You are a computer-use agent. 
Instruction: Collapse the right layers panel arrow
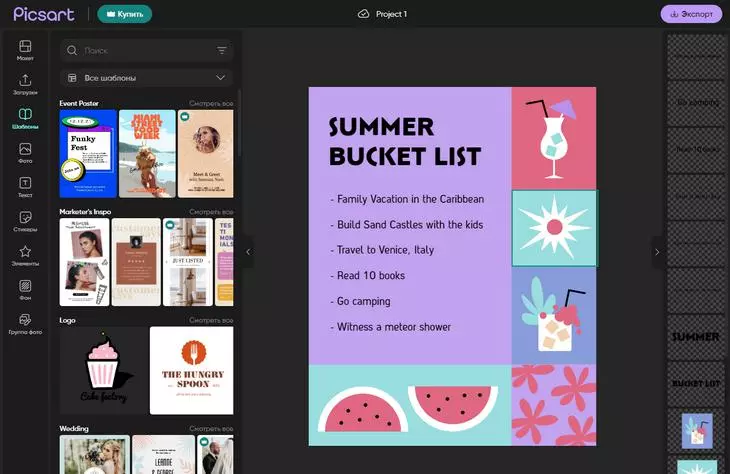coord(657,252)
